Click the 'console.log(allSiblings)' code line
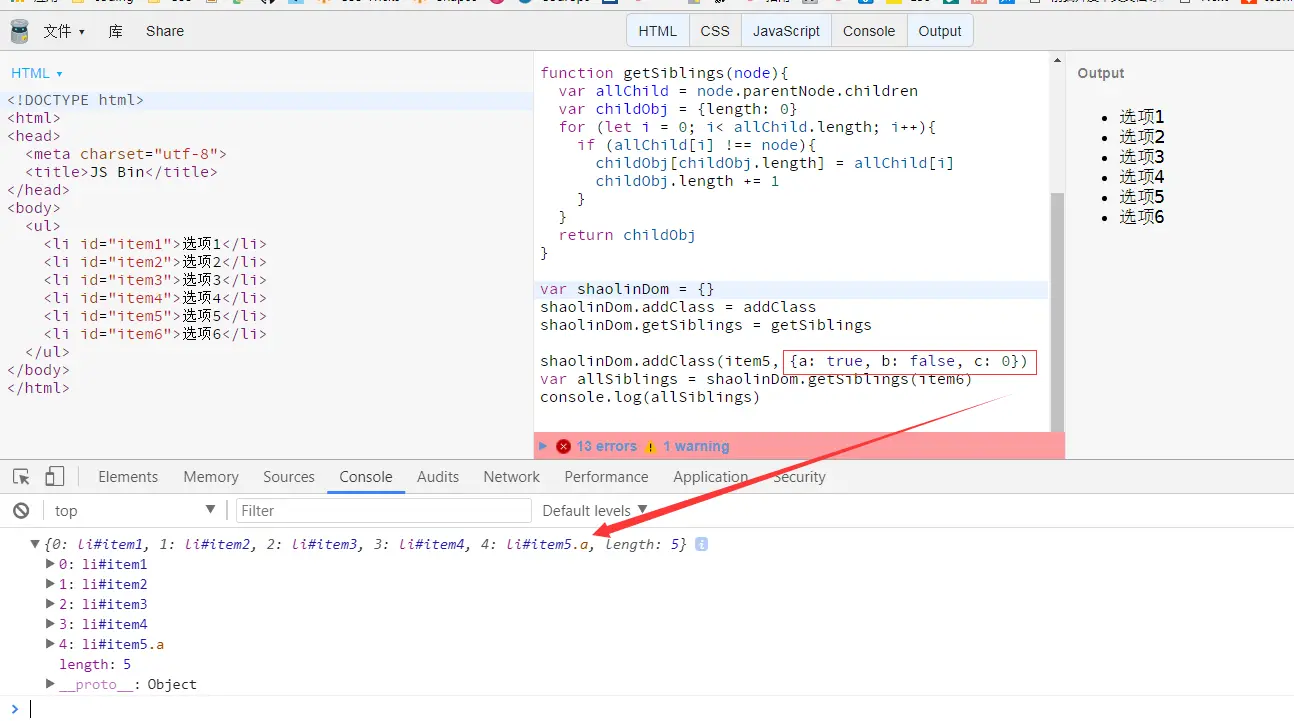This screenshot has height=721, width=1294. [650, 397]
